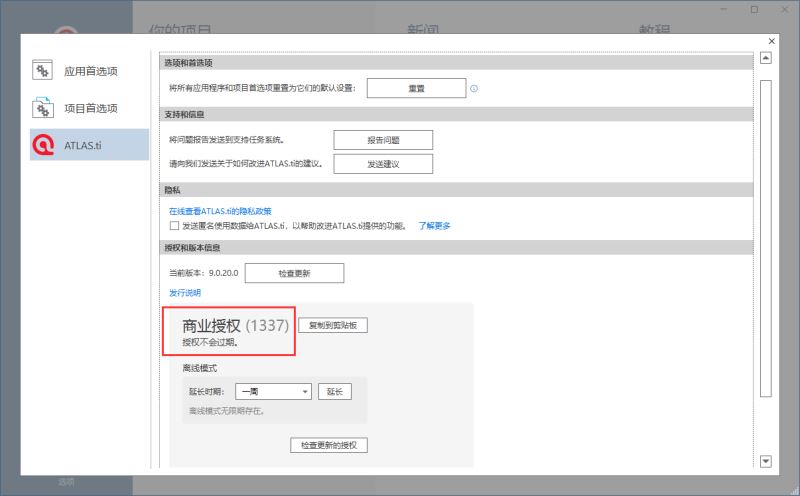This screenshot has height=496, width=800.
Task: Open the 项目首选项 section
Action: click(x=89, y=108)
